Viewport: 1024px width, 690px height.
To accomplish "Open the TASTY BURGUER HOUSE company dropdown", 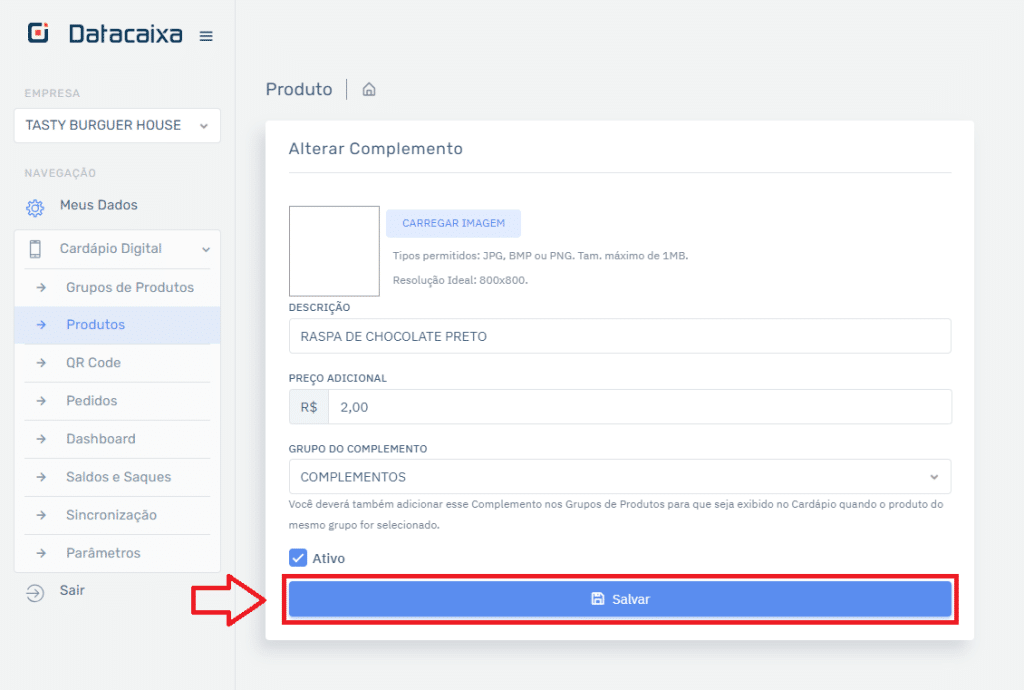I will (117, 126).
